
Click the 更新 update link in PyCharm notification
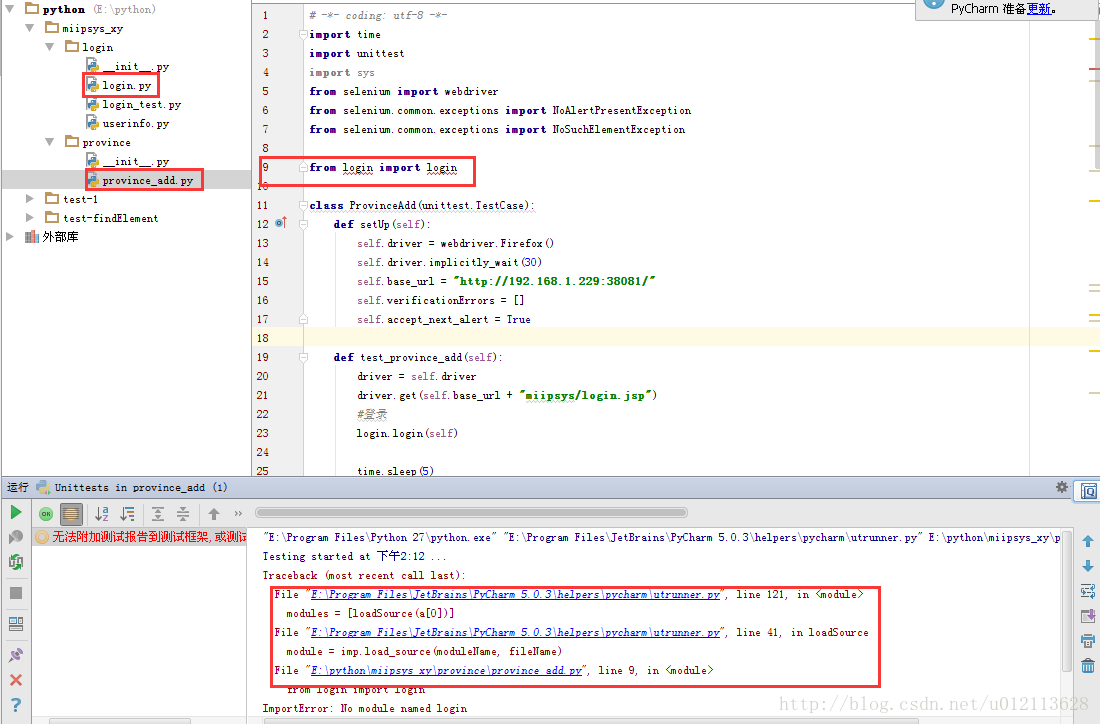click(1039, 9)
